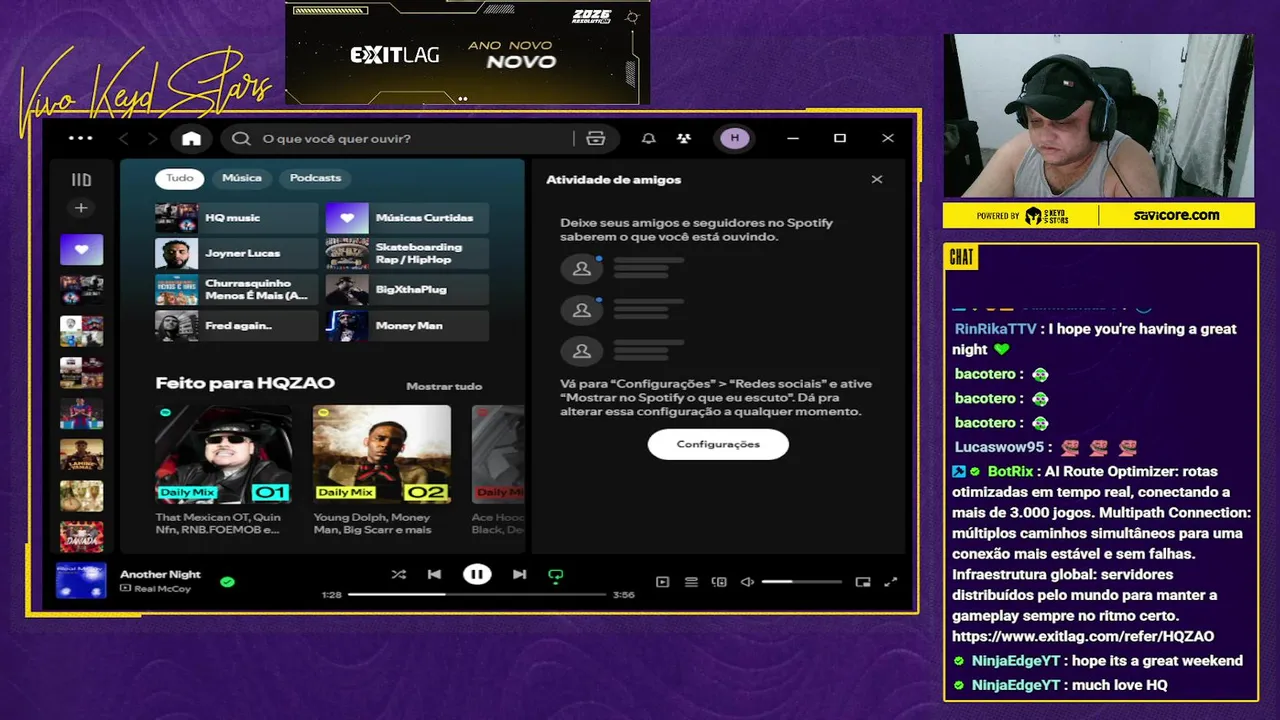Go back with the left arrow
Image resolution: width=1280 pixels, height=720 pixels.
(x=125, y=138)
